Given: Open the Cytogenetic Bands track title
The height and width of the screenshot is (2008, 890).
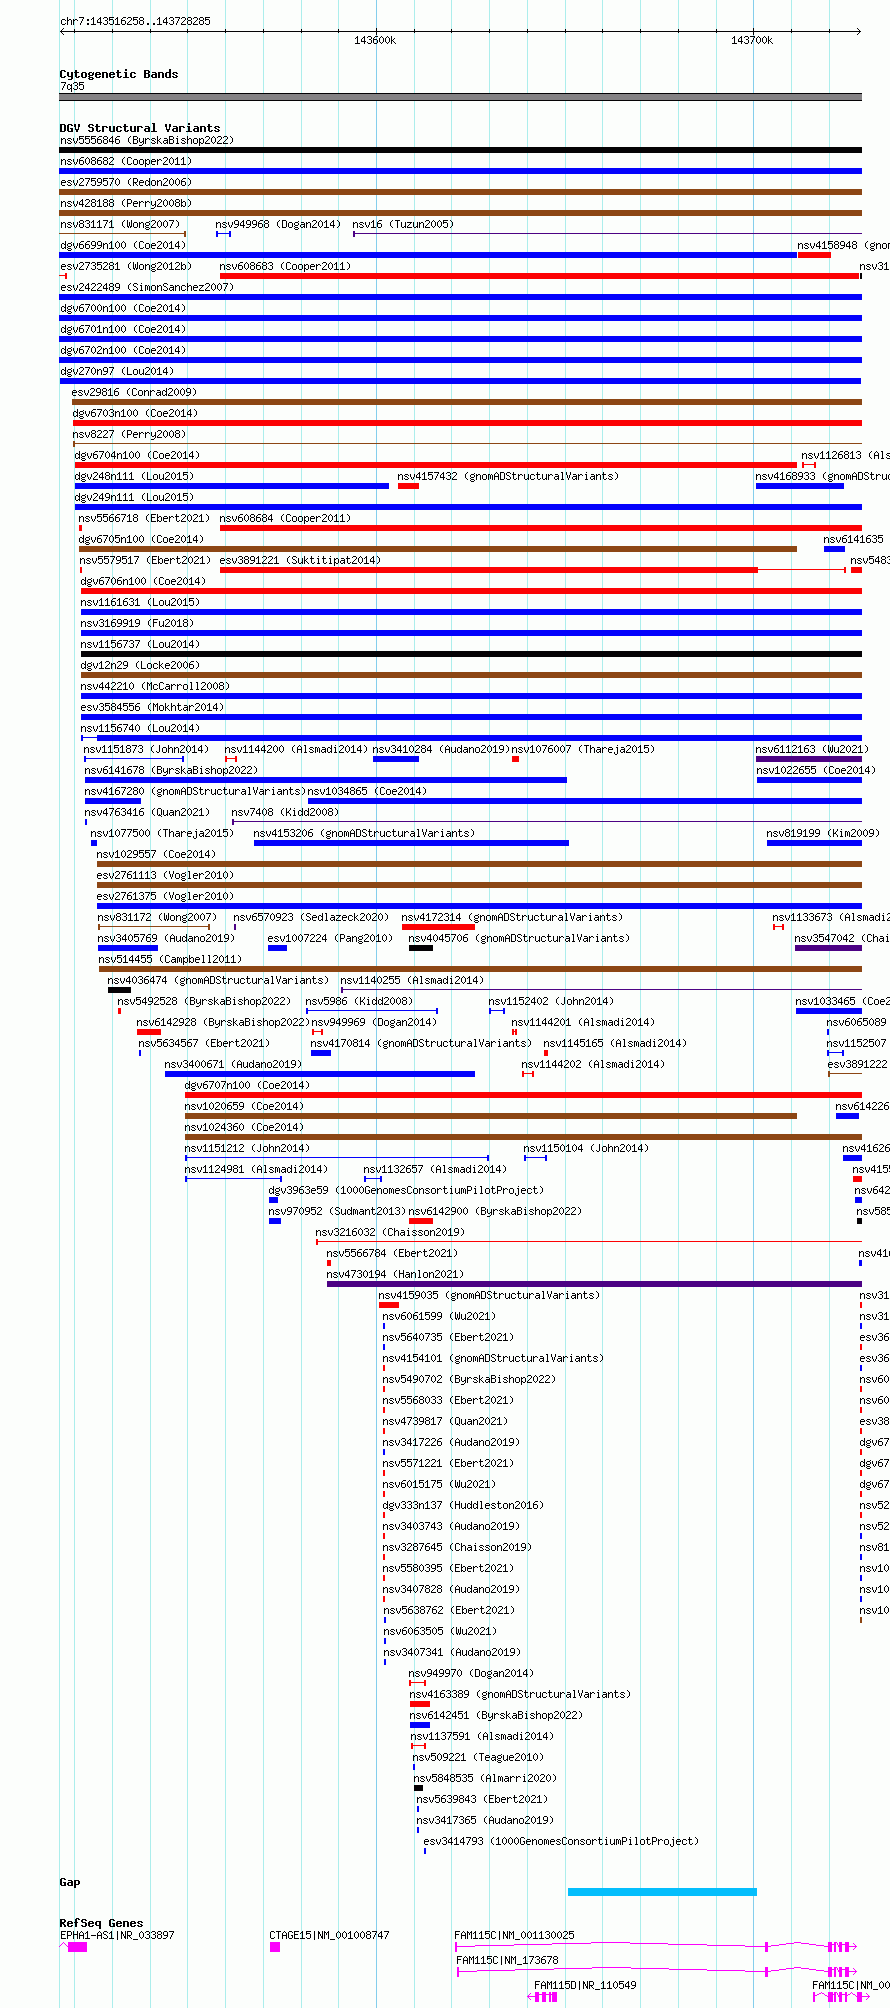Looking at the screenshot, I should [x=118, y=74].
